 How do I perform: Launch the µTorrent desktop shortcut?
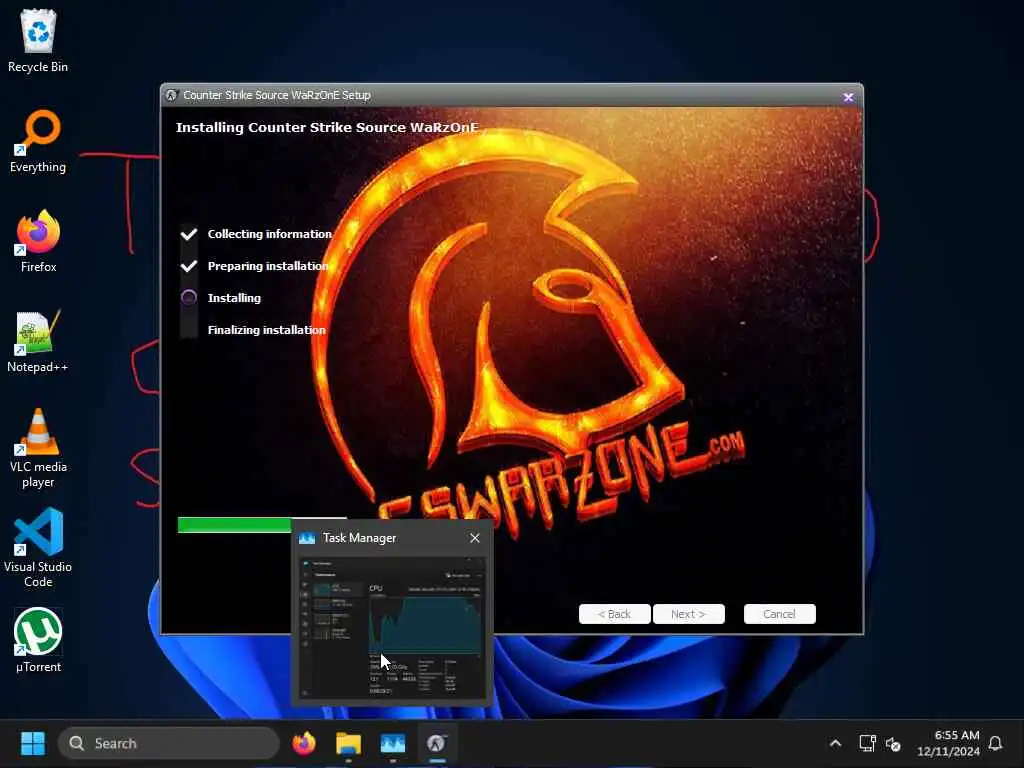pos(38,641)
